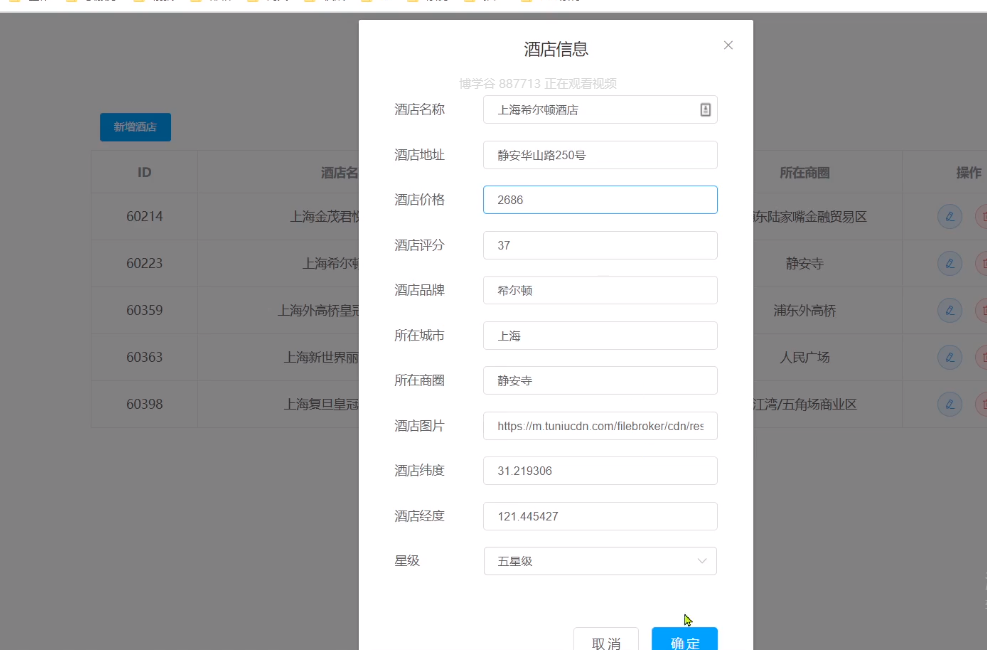
Task: Click the 新增酒店 button in background page
Action: [x=135, y=127]
